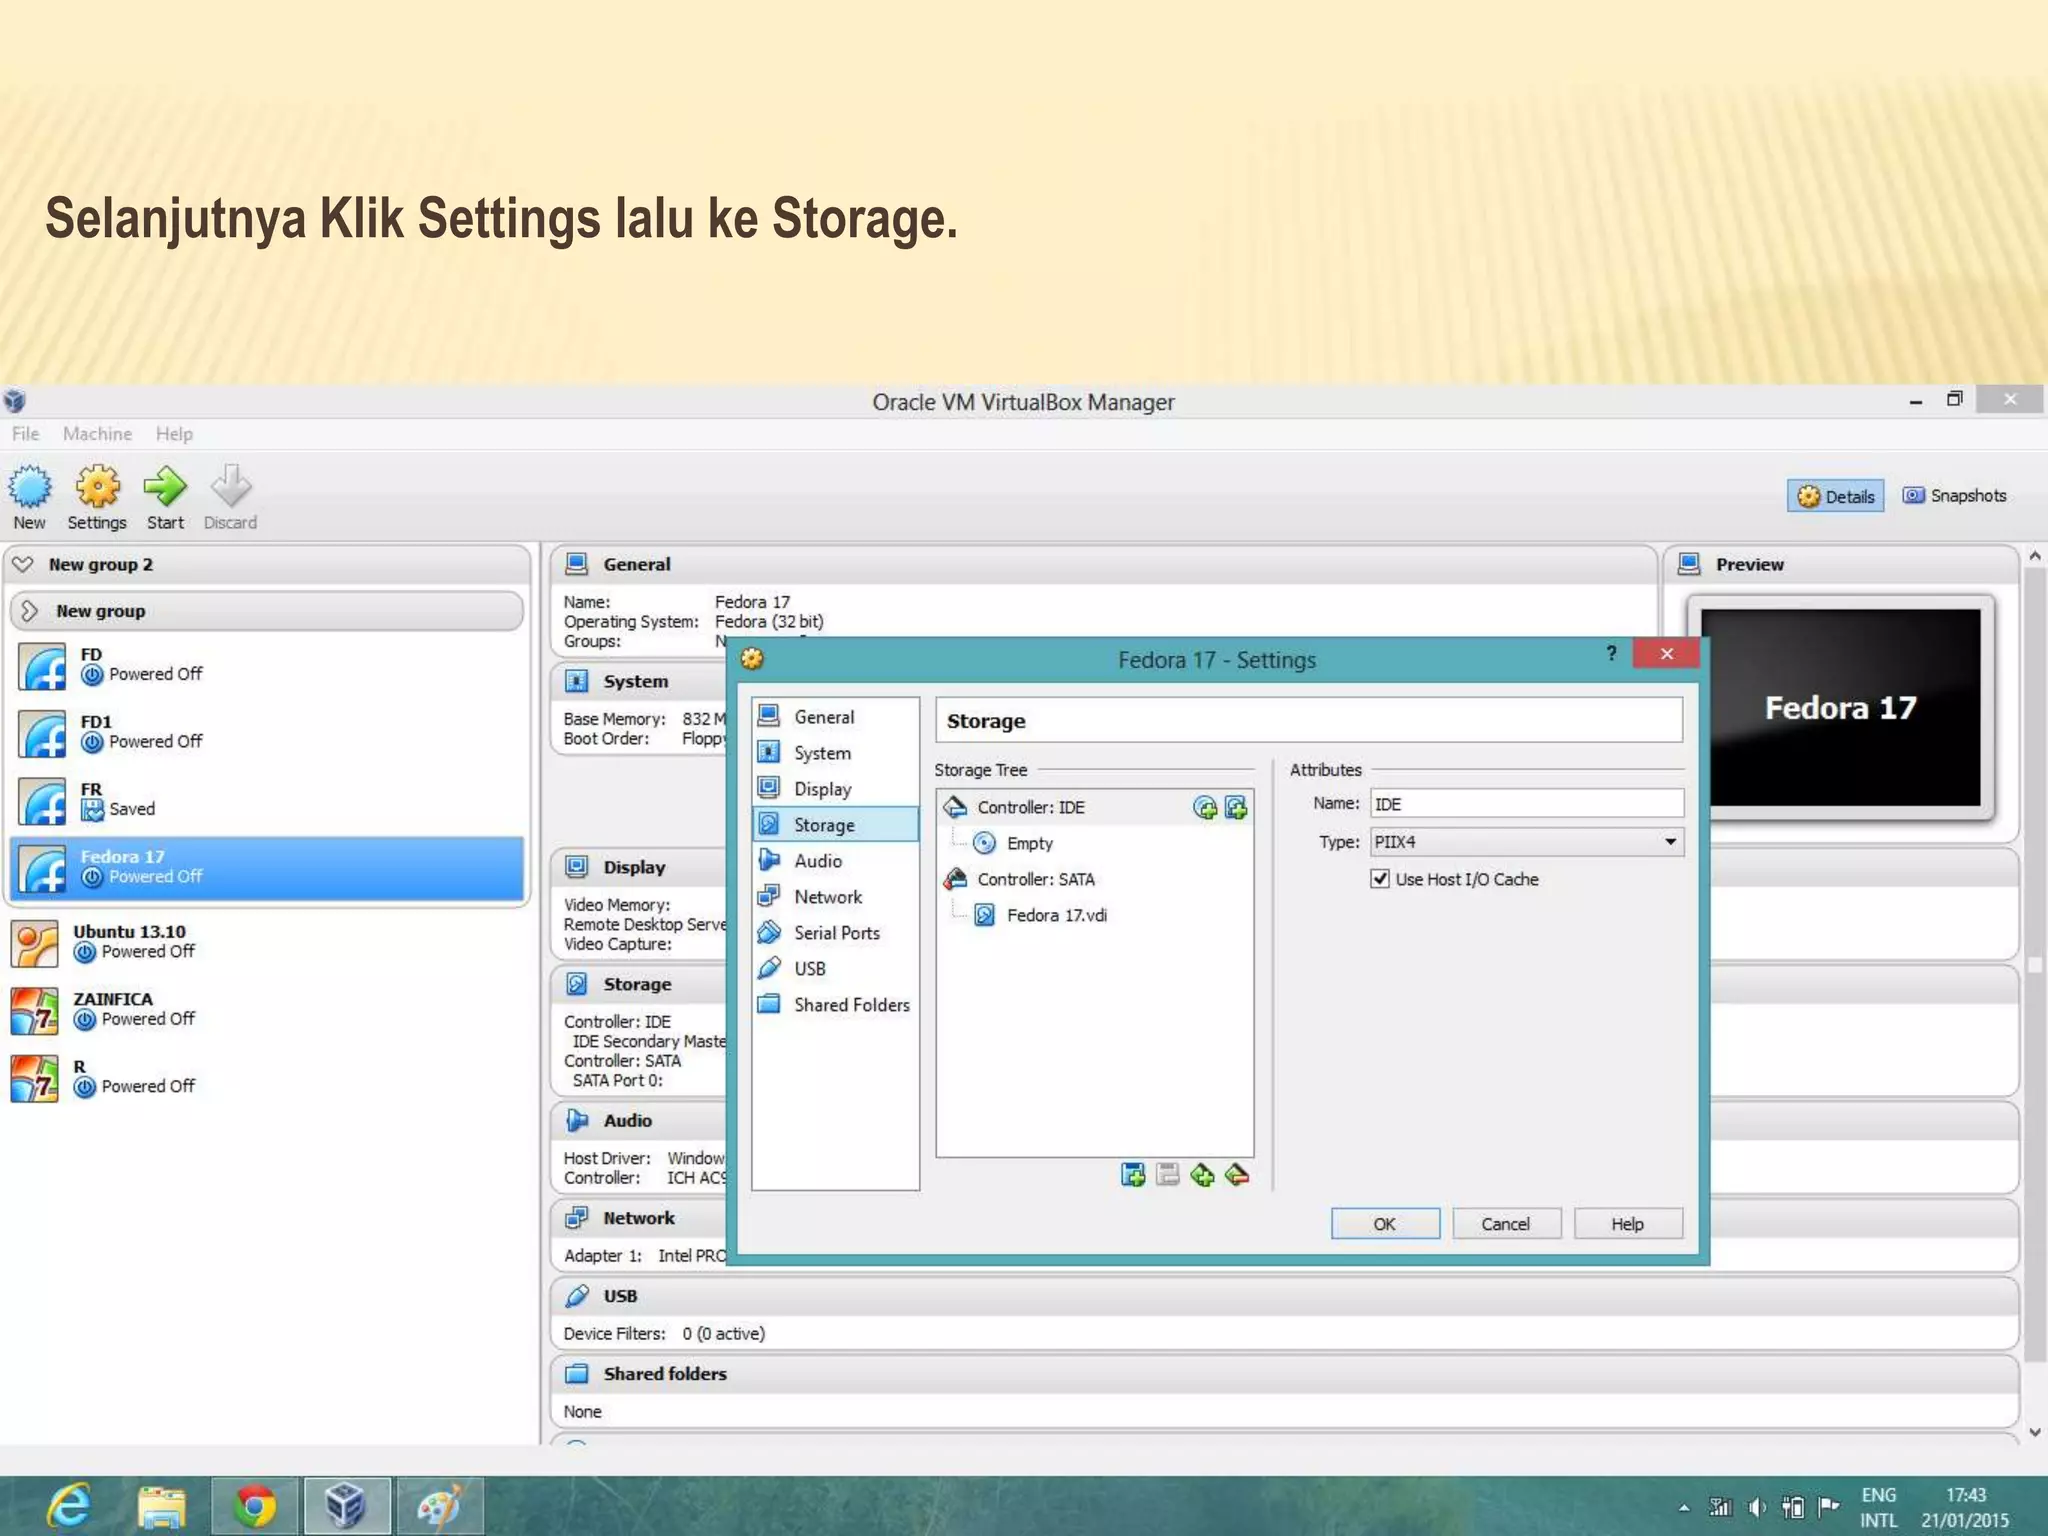This screenshot has width=2048, height=1536.
Task: Show hidden tray icons arrow
Action: click(x=1684, y=1508)
